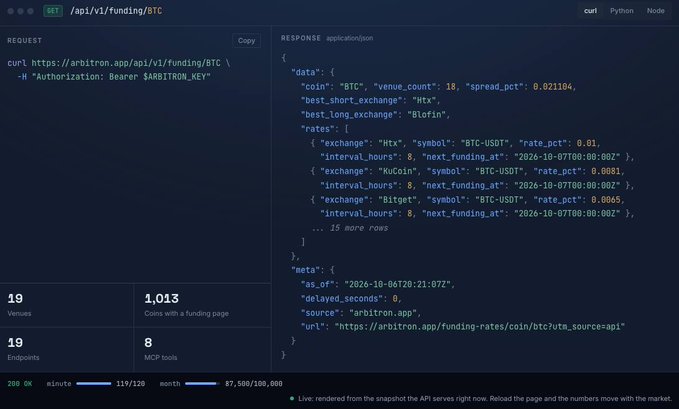This screenshot has height=409, width=679.
Task: Select the /api/v1/funding/BTC endpoint path
Action: [116, 11]
